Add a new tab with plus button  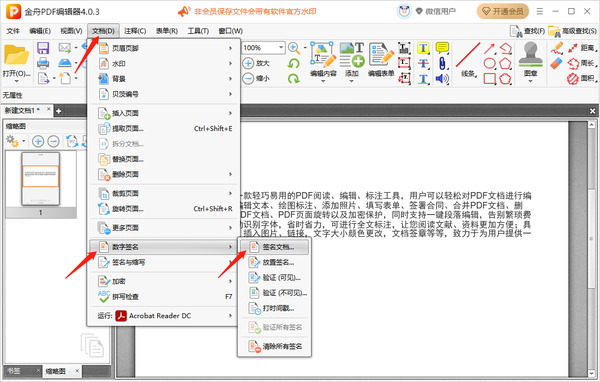[59, 111]
